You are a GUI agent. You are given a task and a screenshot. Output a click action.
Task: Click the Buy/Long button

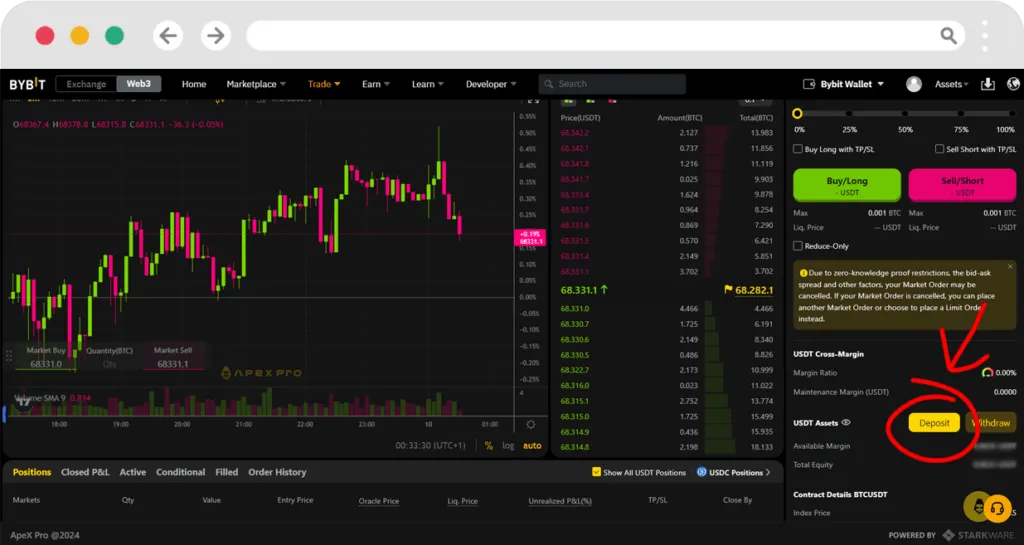click(846, 185)
